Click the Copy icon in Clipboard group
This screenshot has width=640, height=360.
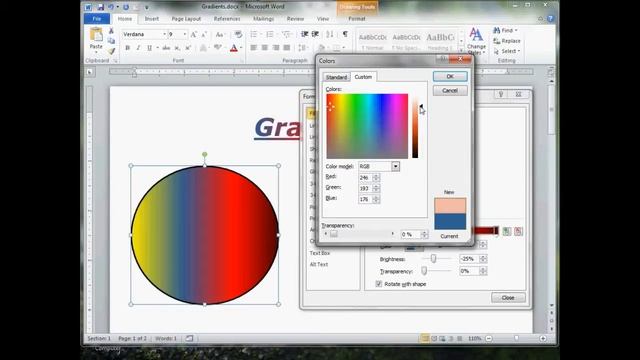111,41
